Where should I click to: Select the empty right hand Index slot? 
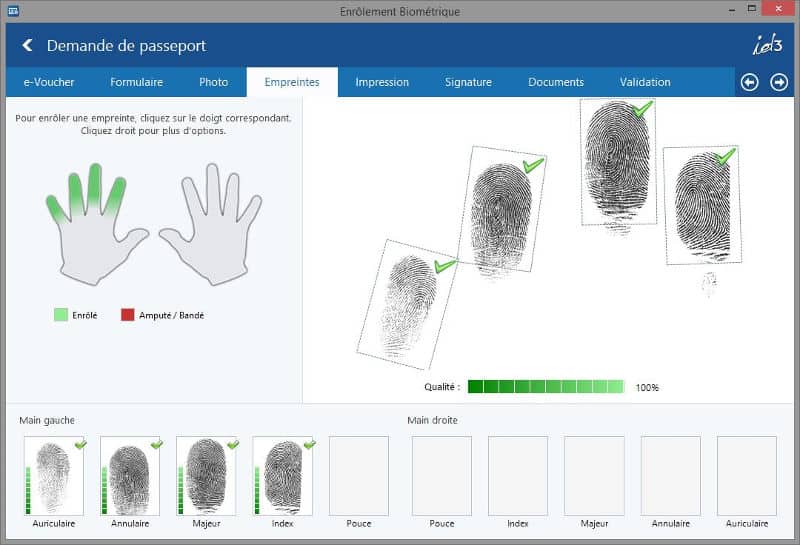pyautogui.click(x=518, y=476)
